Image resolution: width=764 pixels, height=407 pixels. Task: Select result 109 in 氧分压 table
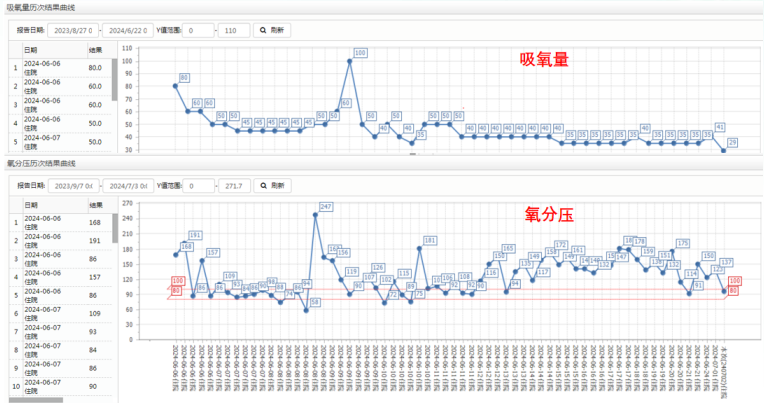click(95, 313)
